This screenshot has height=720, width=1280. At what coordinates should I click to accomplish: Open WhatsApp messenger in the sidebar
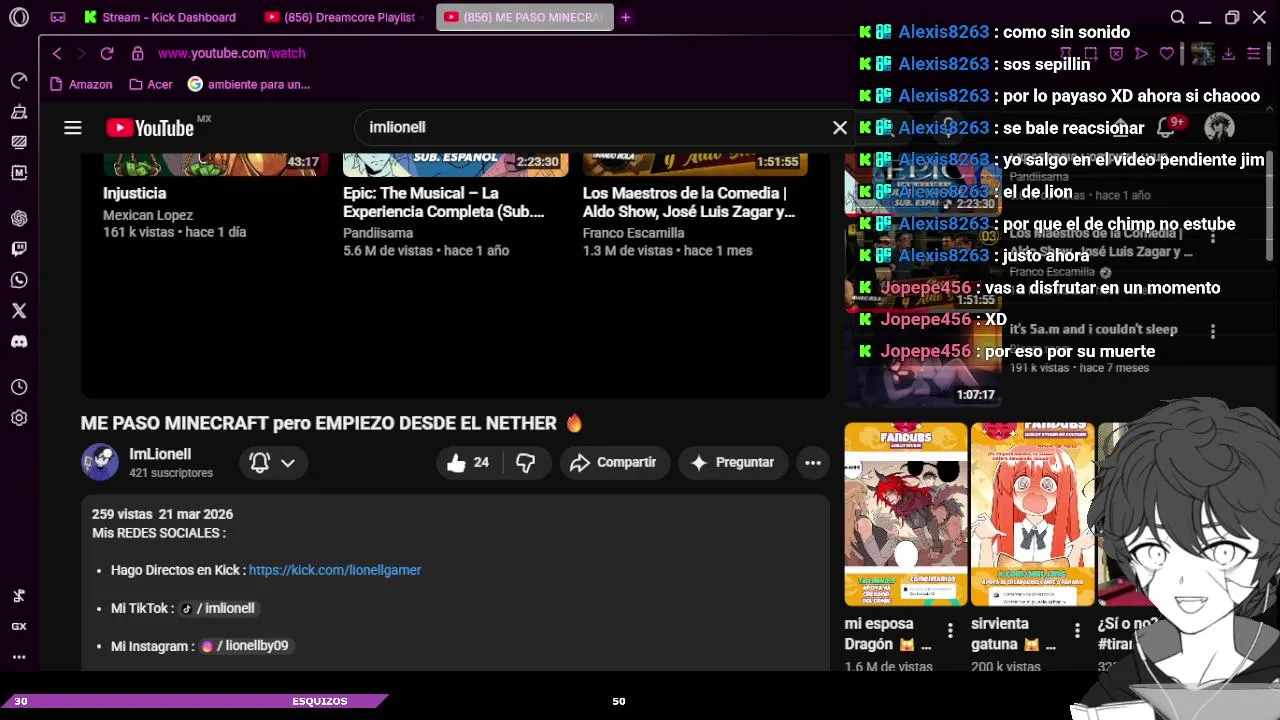19,280
